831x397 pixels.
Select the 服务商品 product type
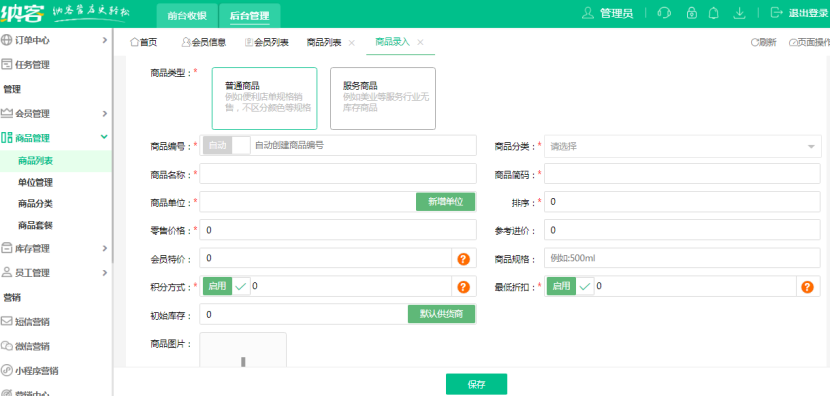[383, 98]
